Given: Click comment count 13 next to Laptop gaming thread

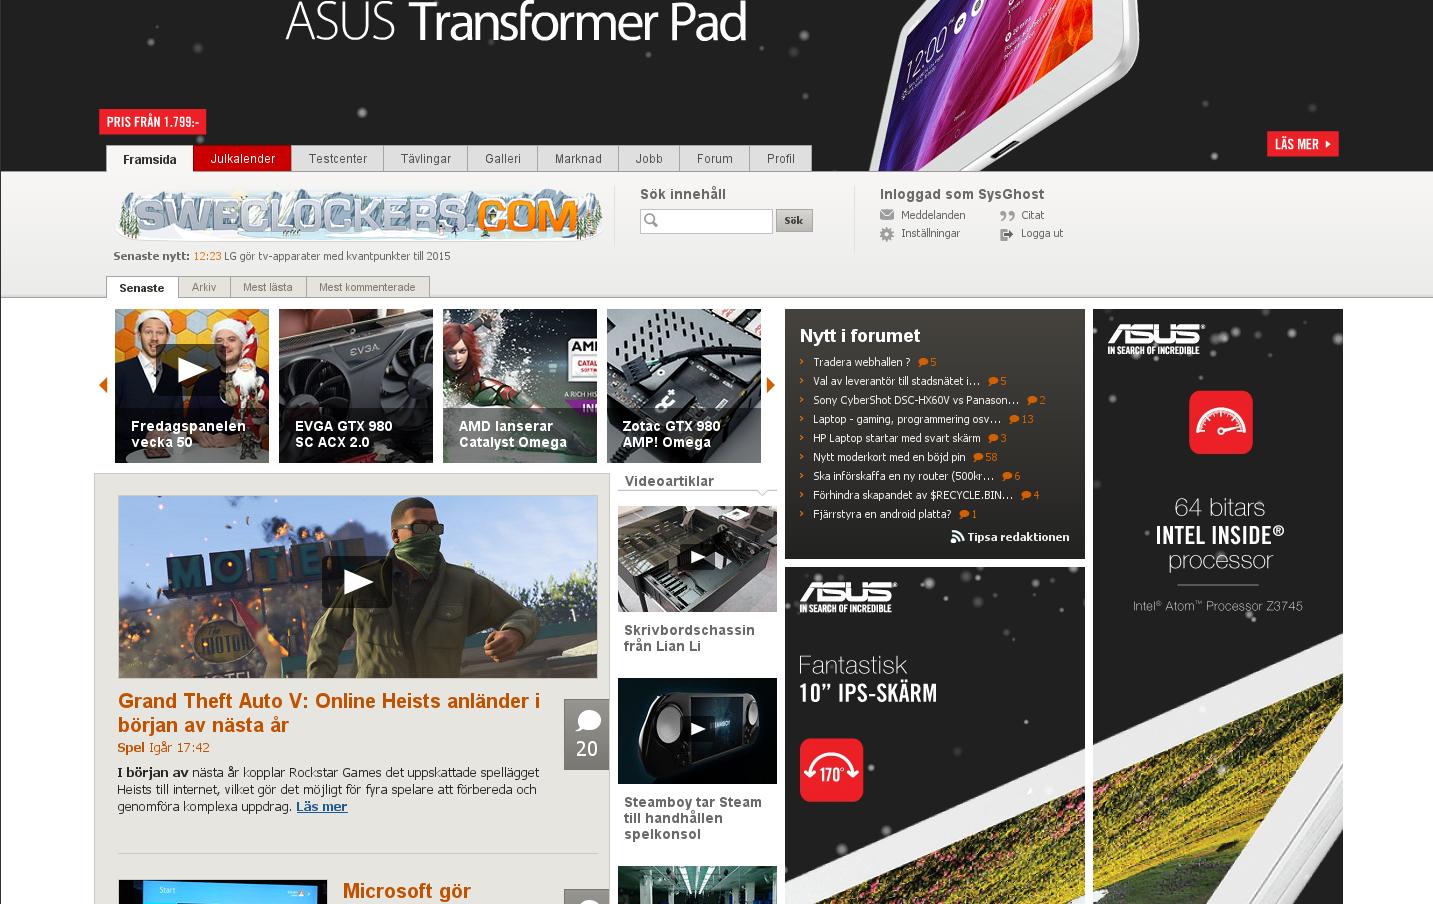Looking at the screenshot, I should [x=1021, y=419].
